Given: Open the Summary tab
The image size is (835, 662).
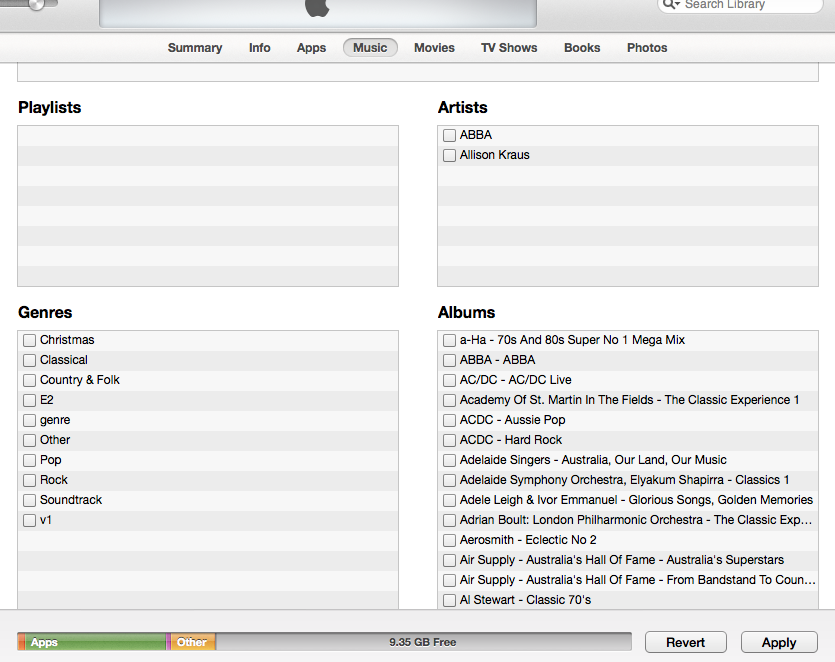Looking at the screenshot, I should (195, 48).
